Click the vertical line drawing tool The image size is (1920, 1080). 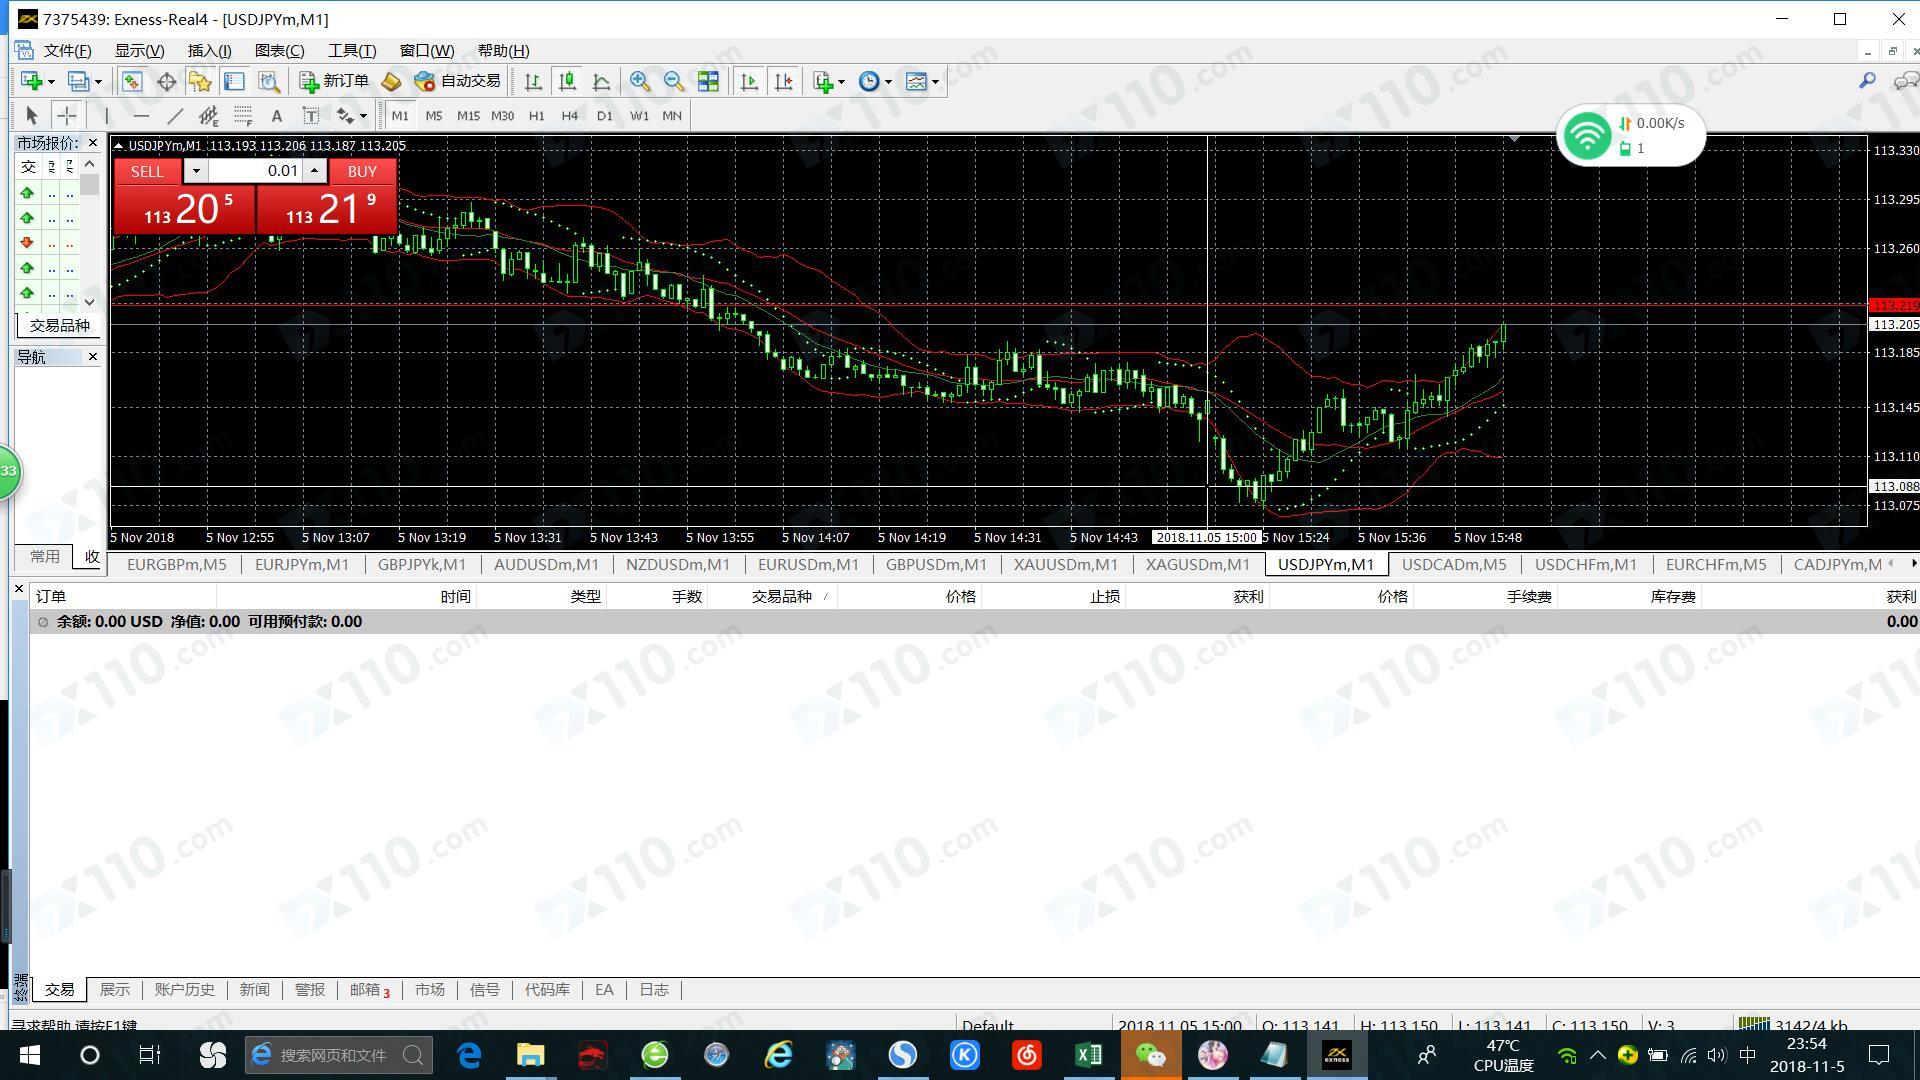[106, 116]
